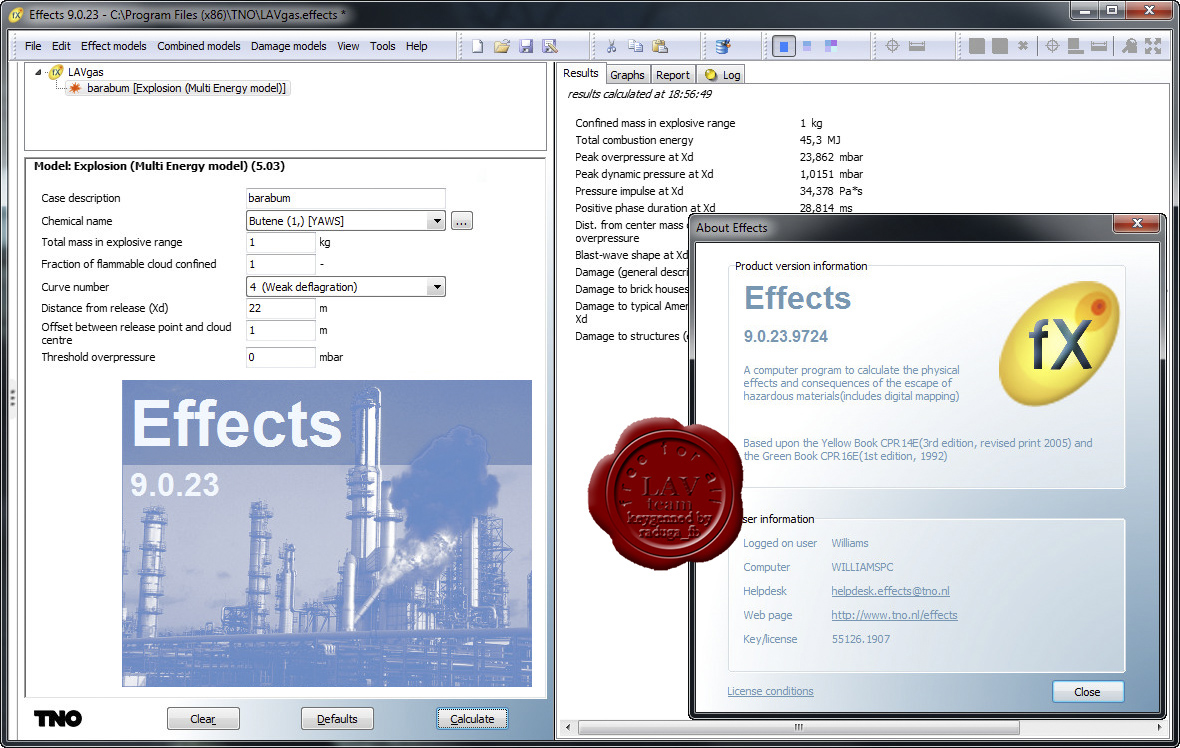Viewport: 1180px width, 748px height.
Task: Select the single blue square view mode
Action: tap(783, 47)
